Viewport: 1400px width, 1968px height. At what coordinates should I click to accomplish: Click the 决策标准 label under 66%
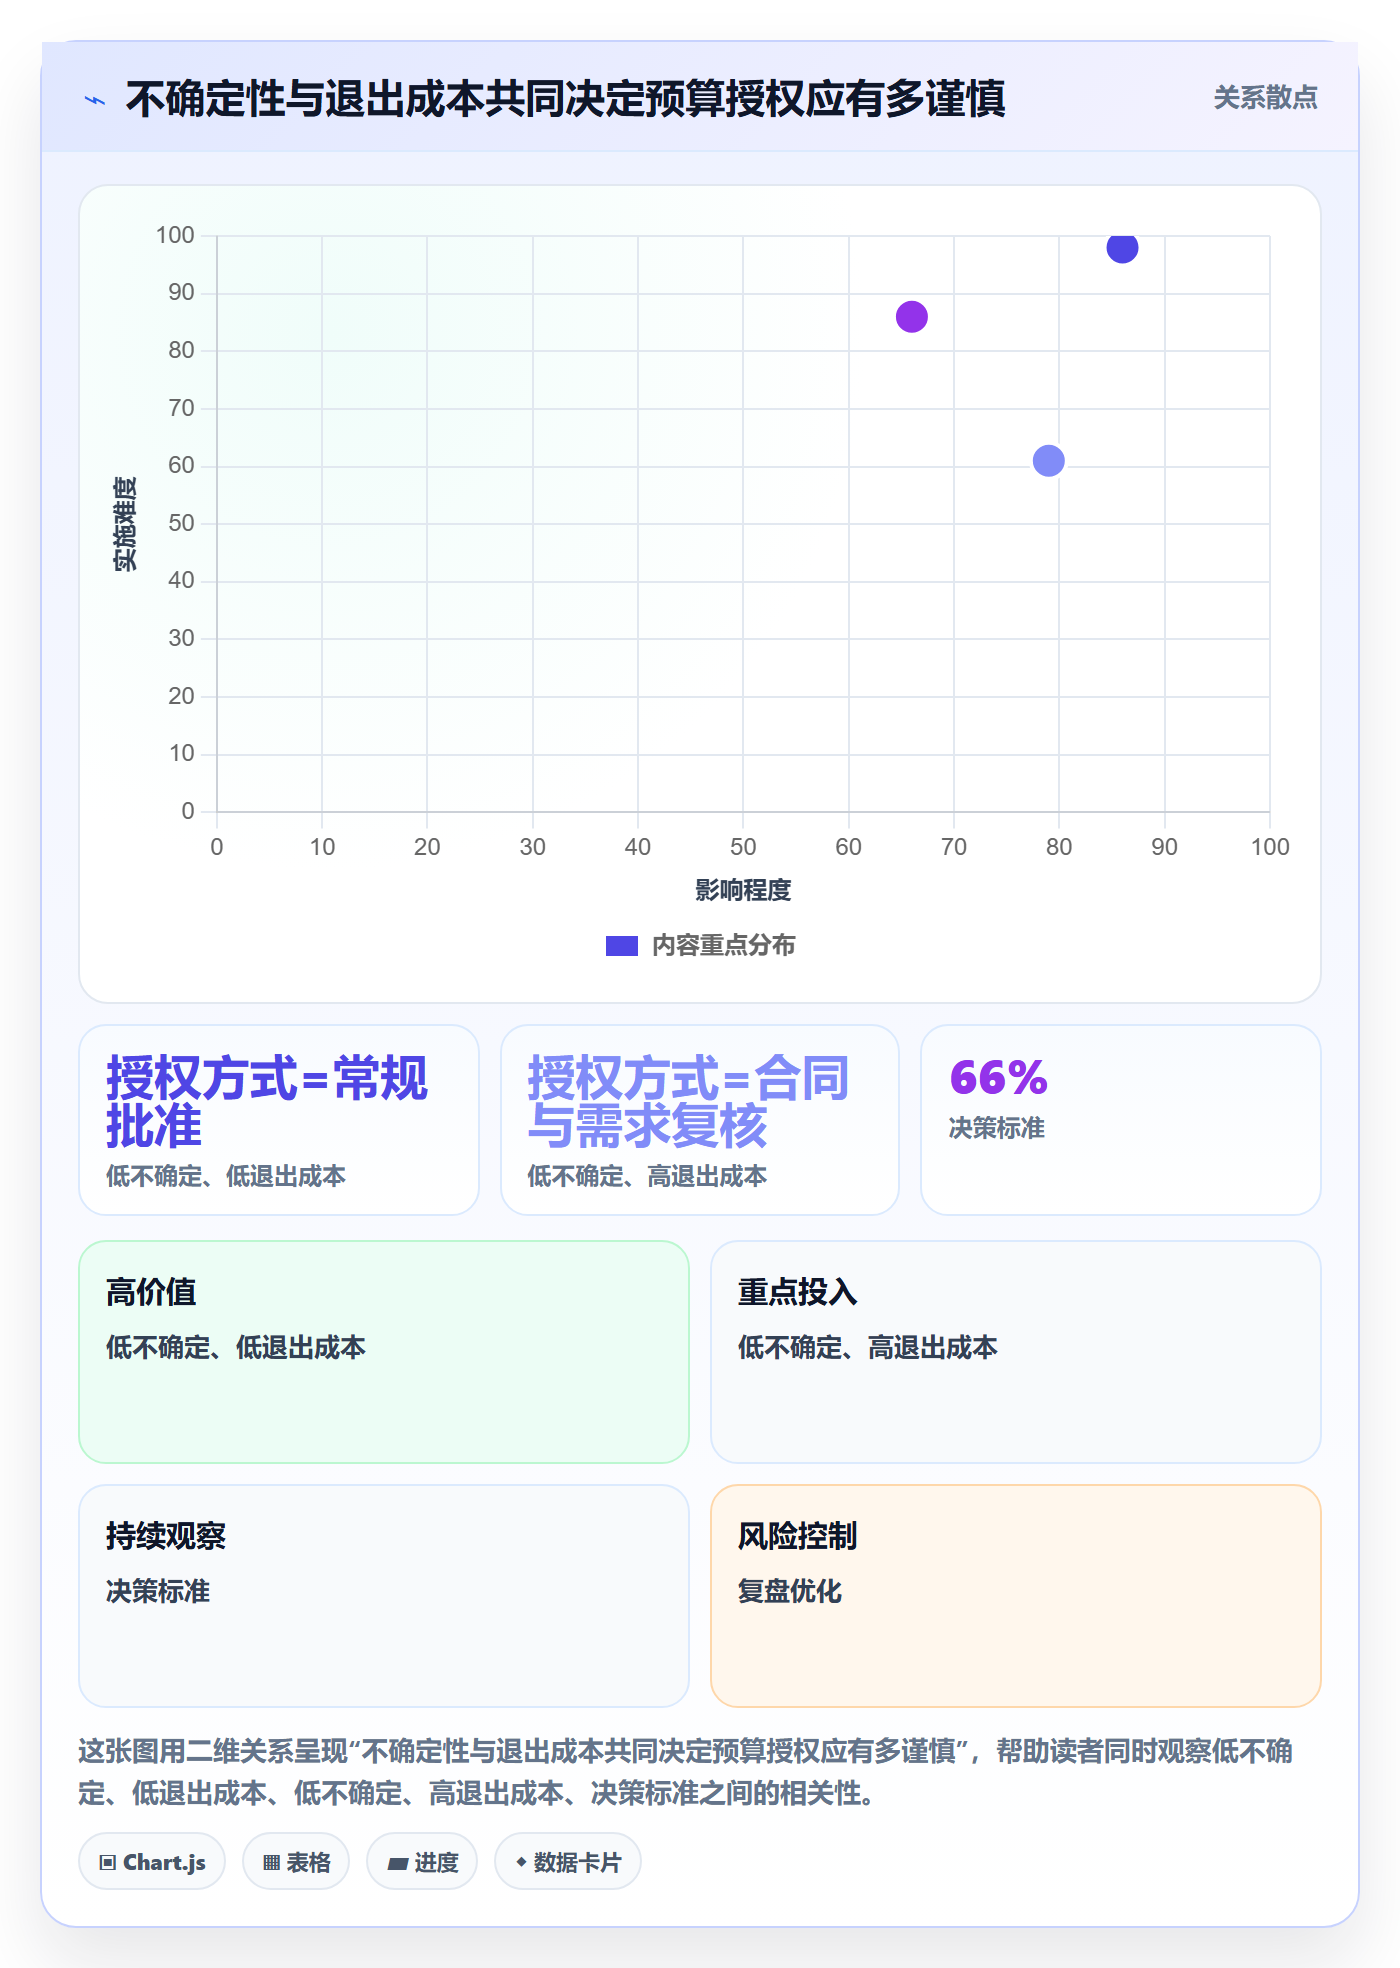click(997, 1128)
